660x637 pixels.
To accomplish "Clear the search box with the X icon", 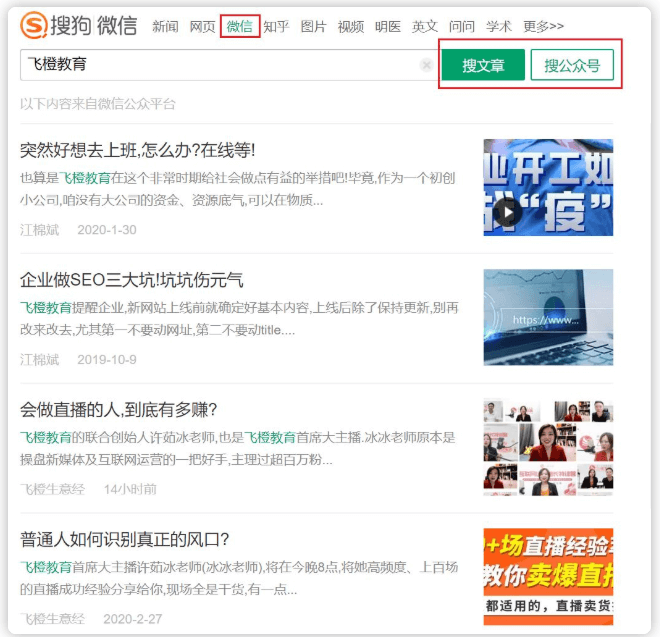I will 426,65.
